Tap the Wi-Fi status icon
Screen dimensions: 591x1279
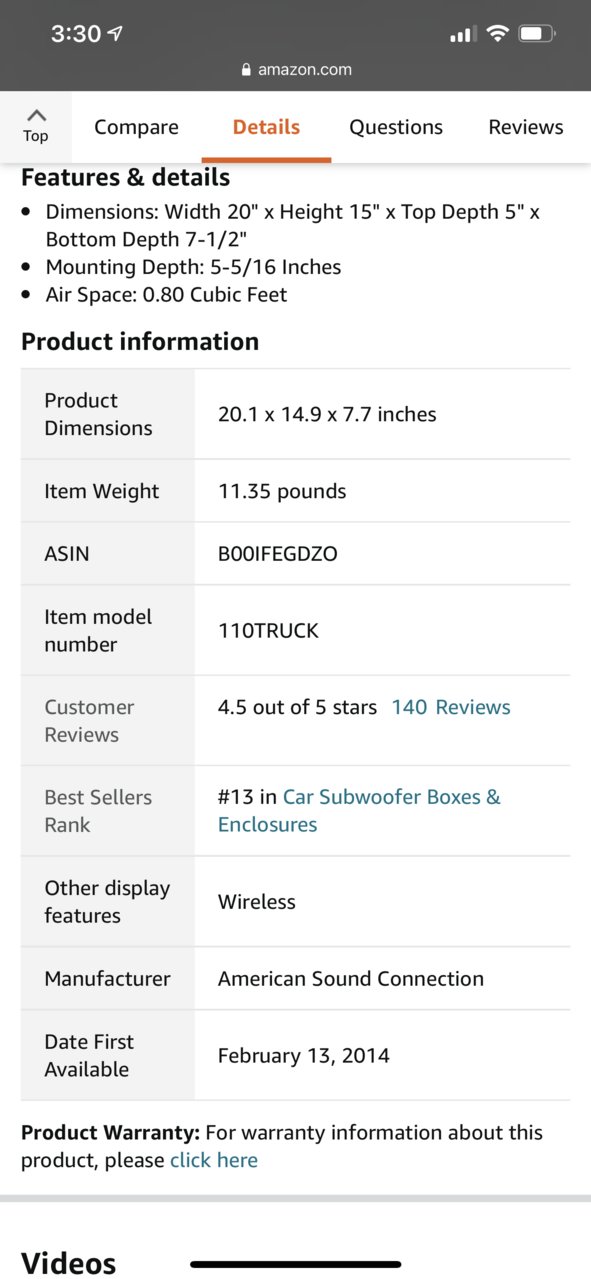click(497, 34)
